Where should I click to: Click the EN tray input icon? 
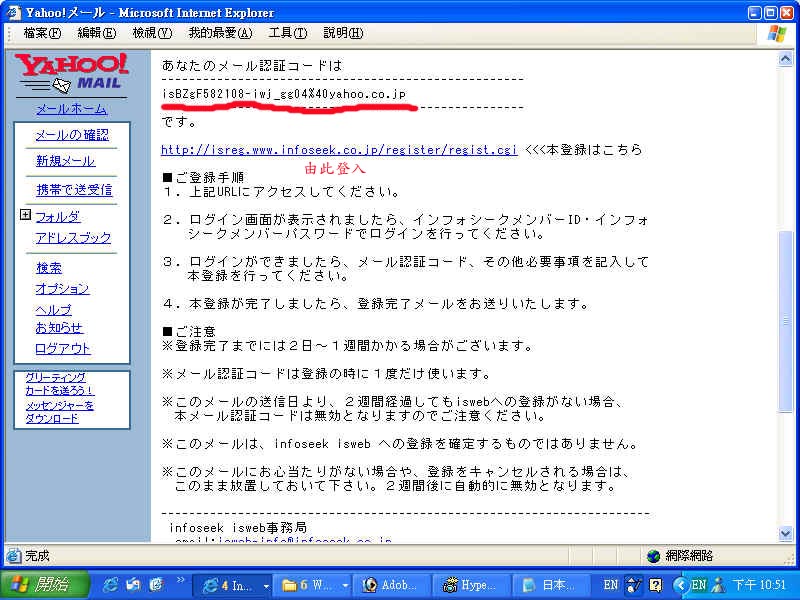[698, 585]
